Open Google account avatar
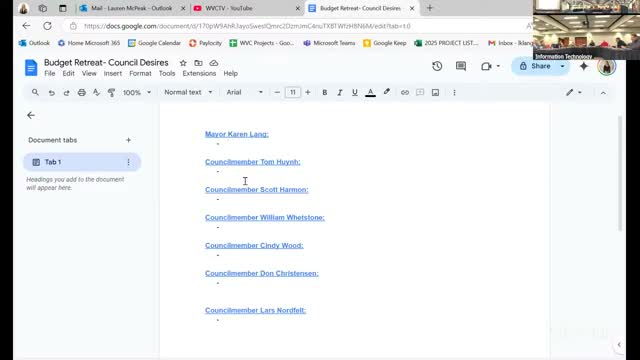This screenshot has width=640, height=360. (607, 67)
